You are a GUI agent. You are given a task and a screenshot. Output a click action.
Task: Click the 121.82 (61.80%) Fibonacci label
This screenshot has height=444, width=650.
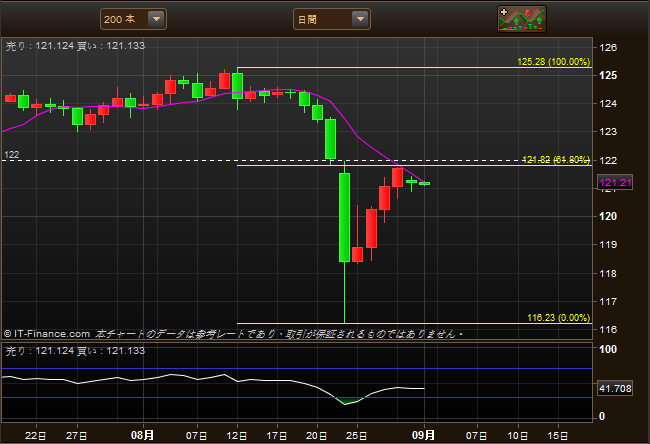tap(556, 160)
